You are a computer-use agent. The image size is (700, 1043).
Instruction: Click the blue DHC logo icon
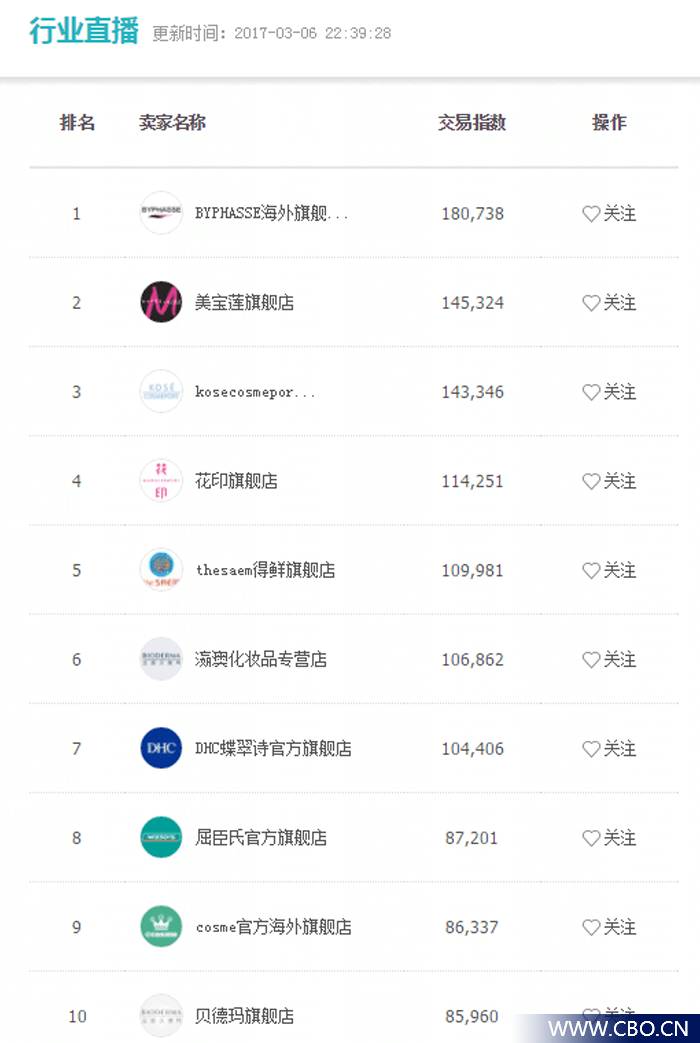pos(161,748)
